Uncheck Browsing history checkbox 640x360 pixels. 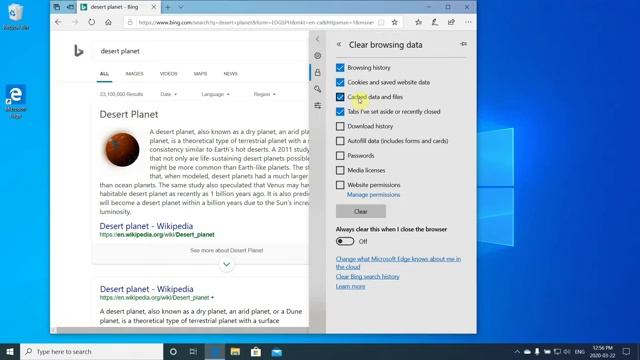pyautogui.click(x=340, y=68)
